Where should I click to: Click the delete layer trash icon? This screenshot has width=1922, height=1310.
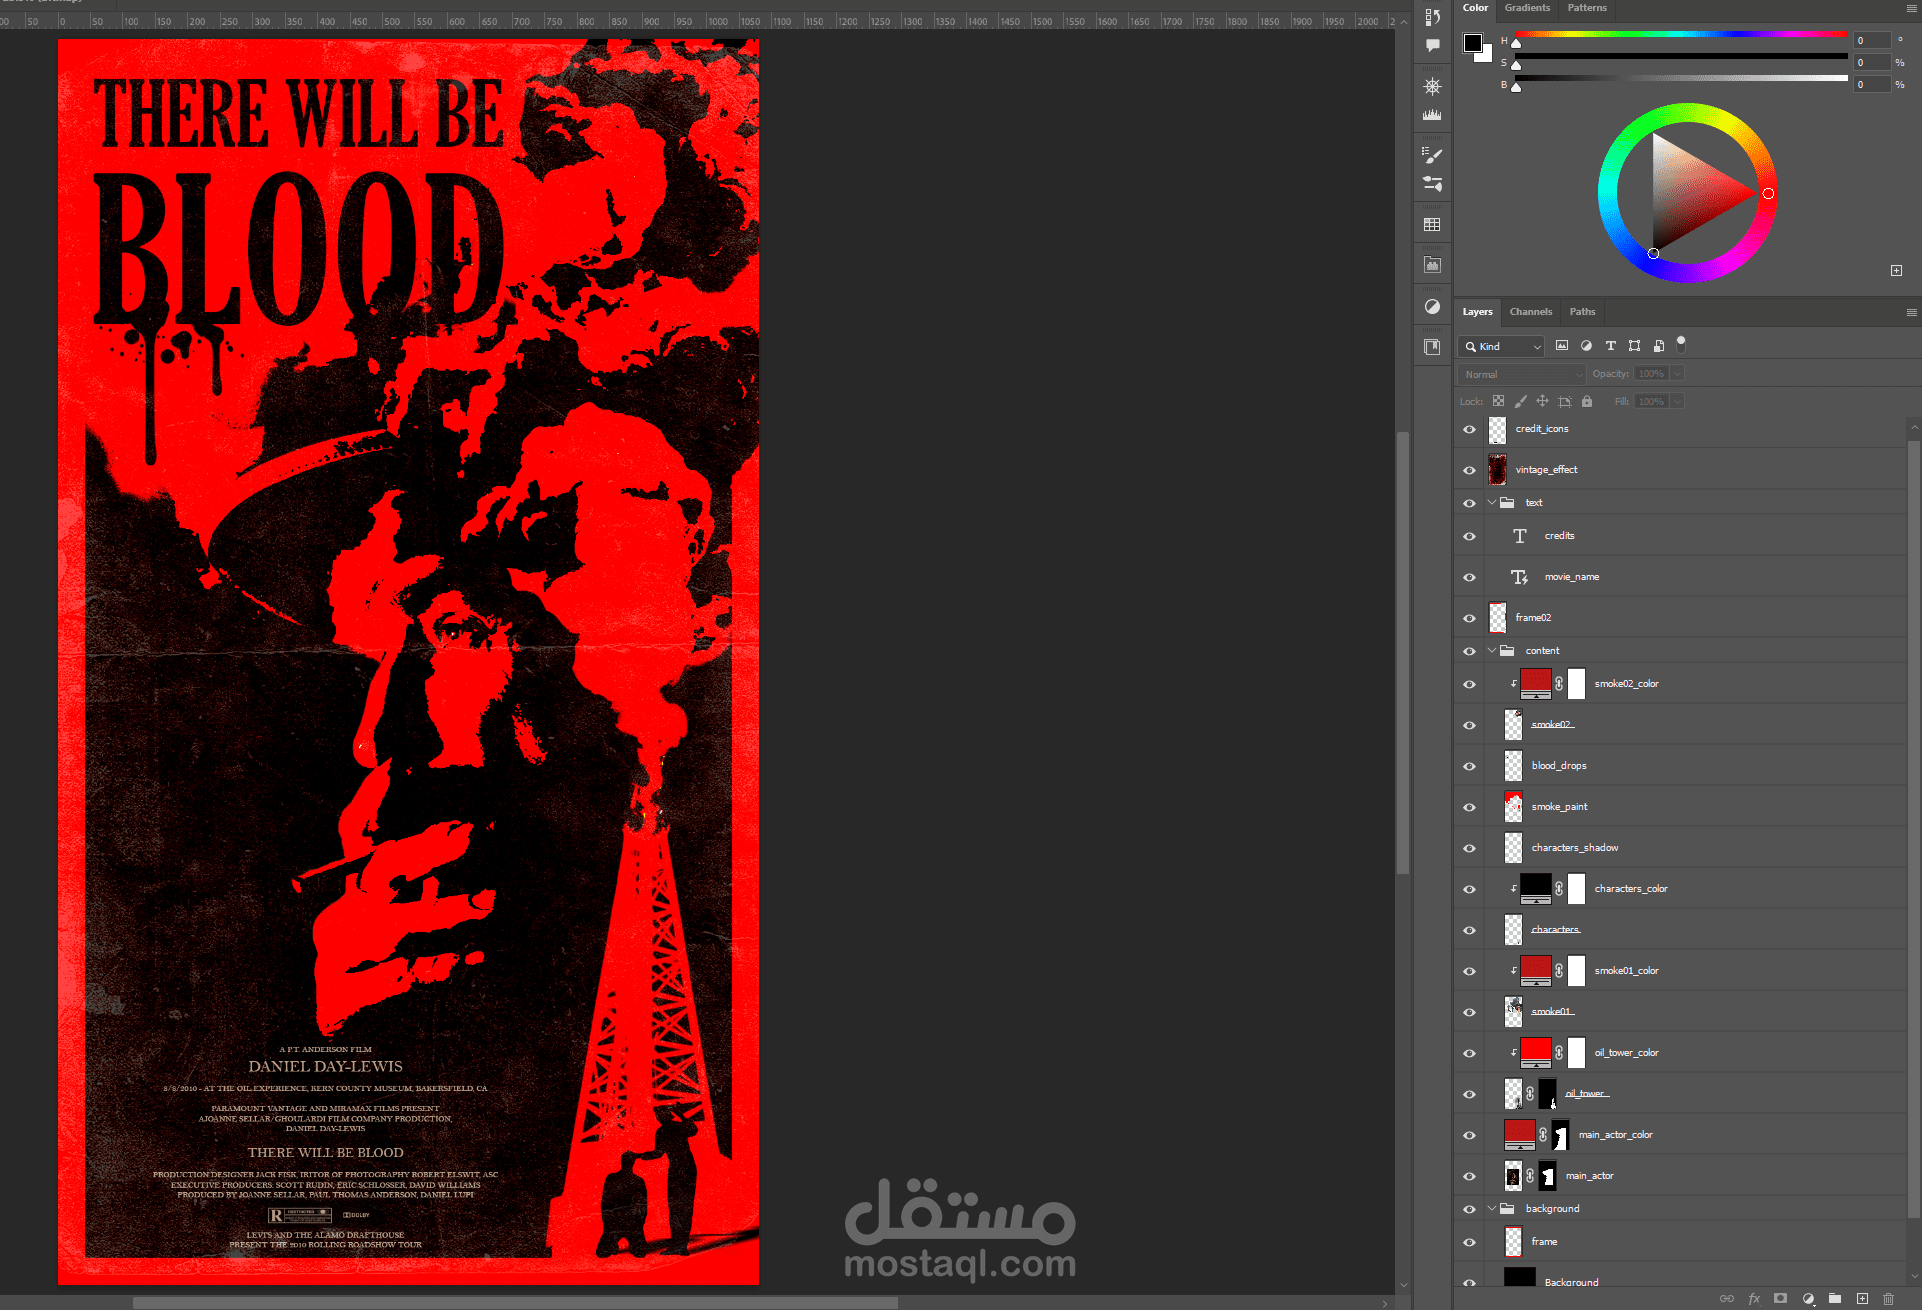click(x=1889, y=1298)
